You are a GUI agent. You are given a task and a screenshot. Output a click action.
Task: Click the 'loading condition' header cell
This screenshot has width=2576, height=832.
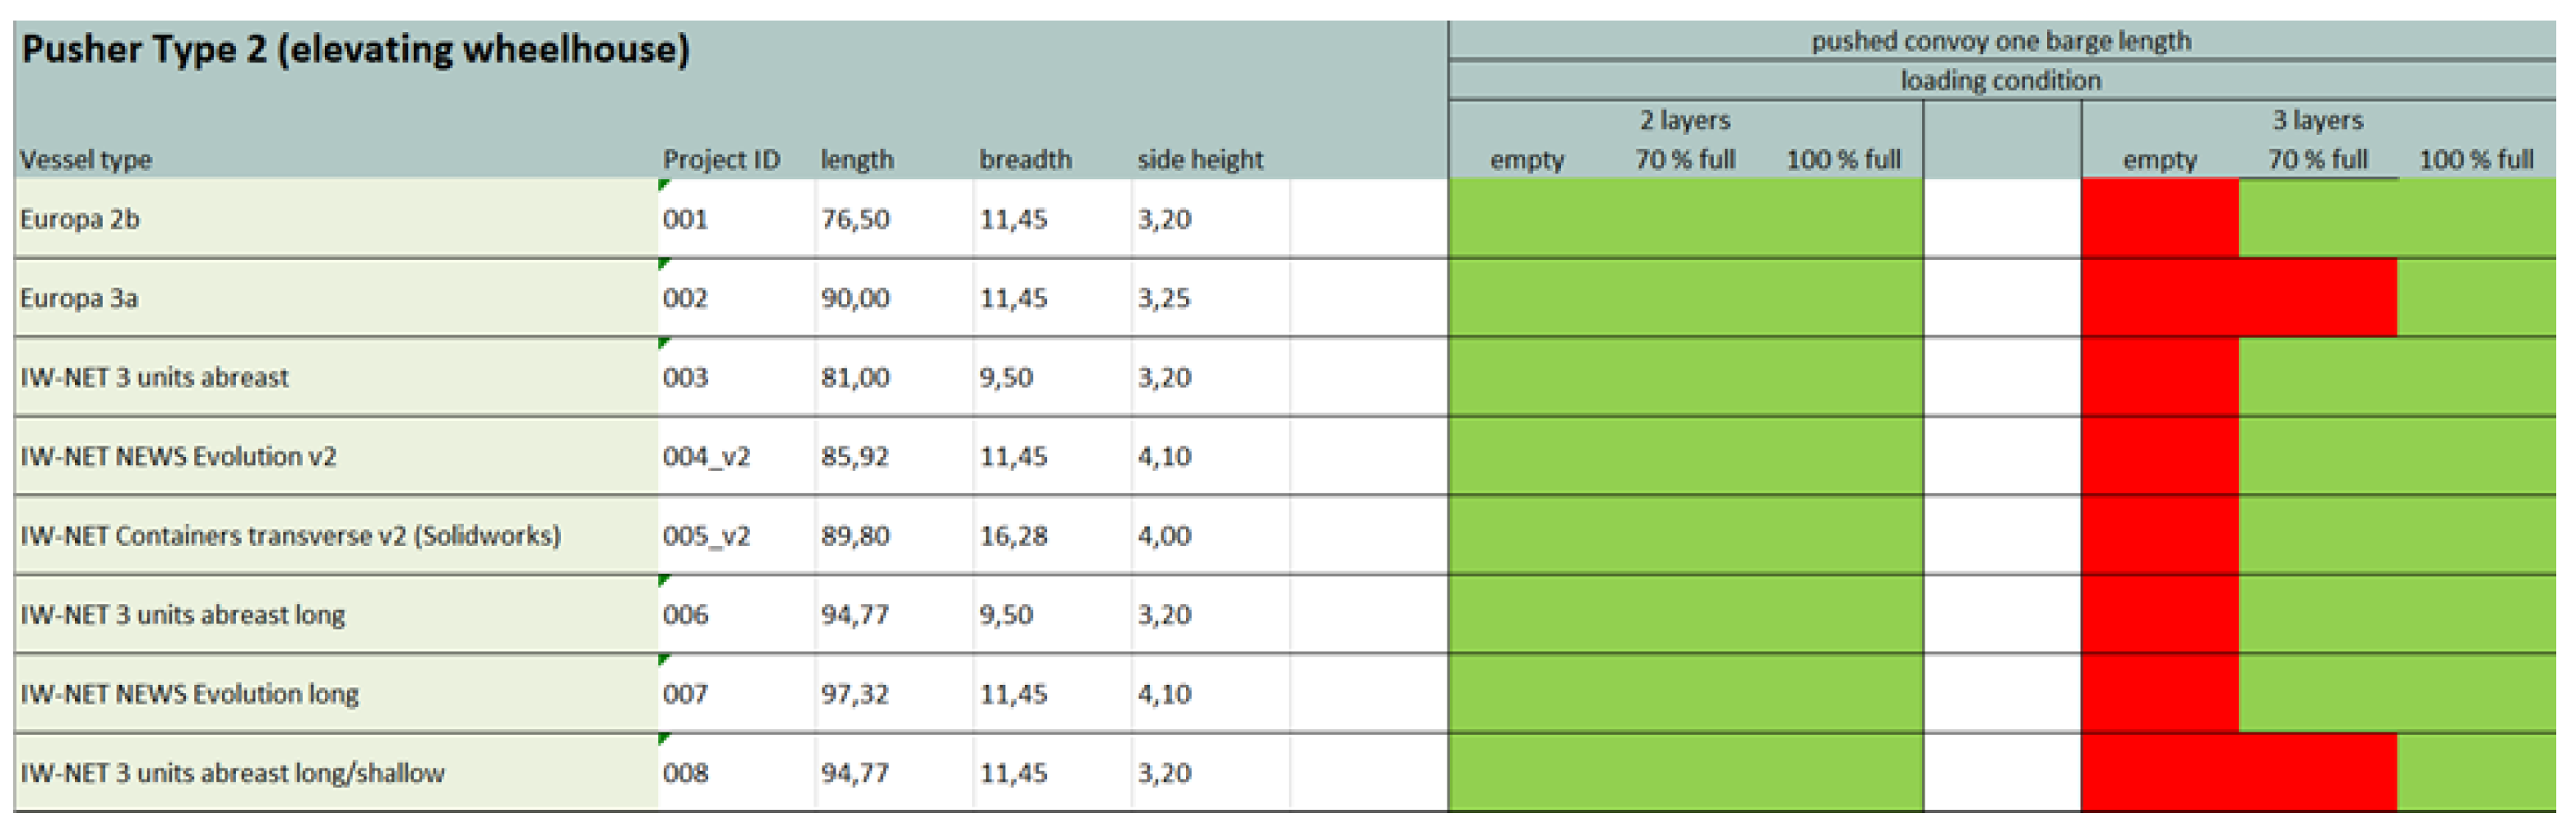(x=2001, y=80)
